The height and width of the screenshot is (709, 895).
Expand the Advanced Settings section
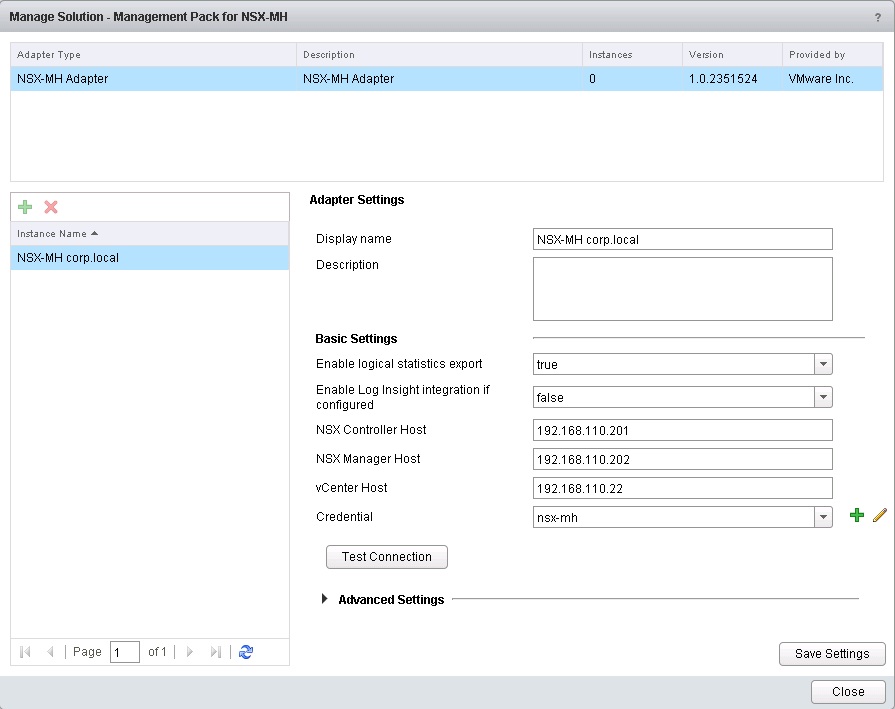click(x=324, y=600)
